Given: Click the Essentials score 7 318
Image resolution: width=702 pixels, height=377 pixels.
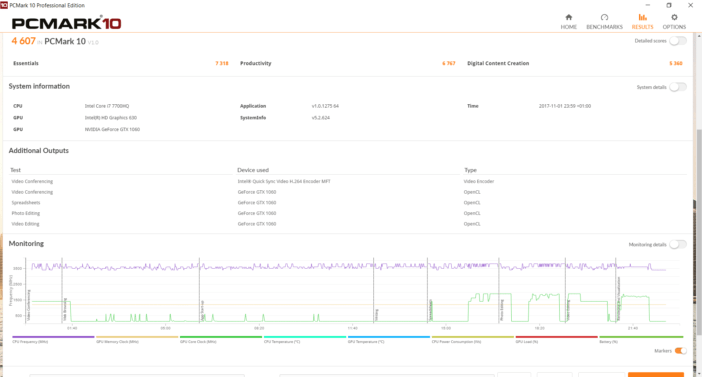Looking at the screenshot, I should tap(222, 63).
